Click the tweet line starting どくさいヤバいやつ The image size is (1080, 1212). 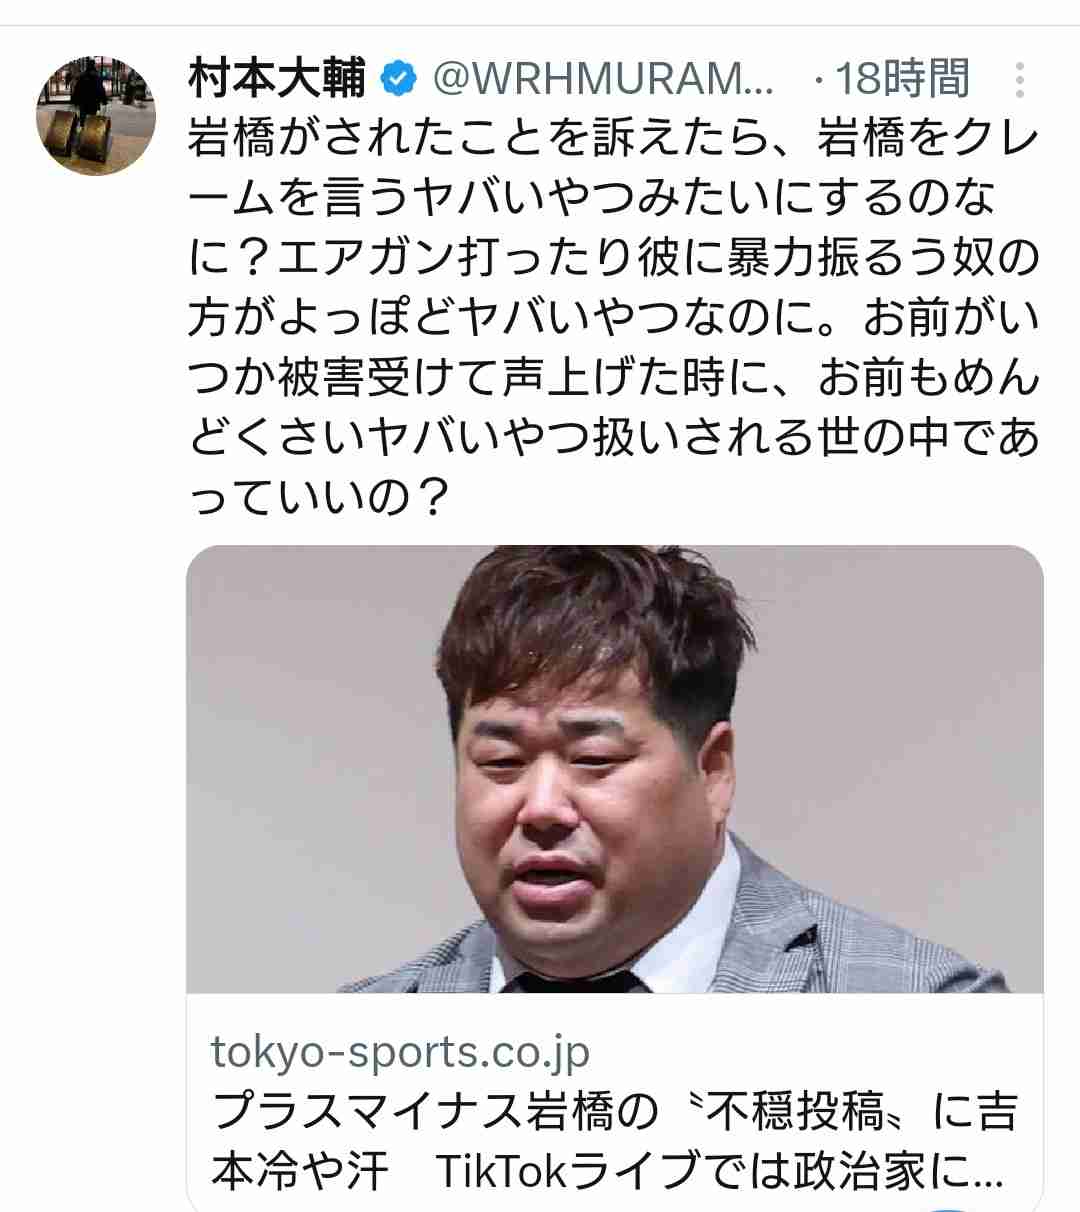pyautogui.click(x=614, y=439)
